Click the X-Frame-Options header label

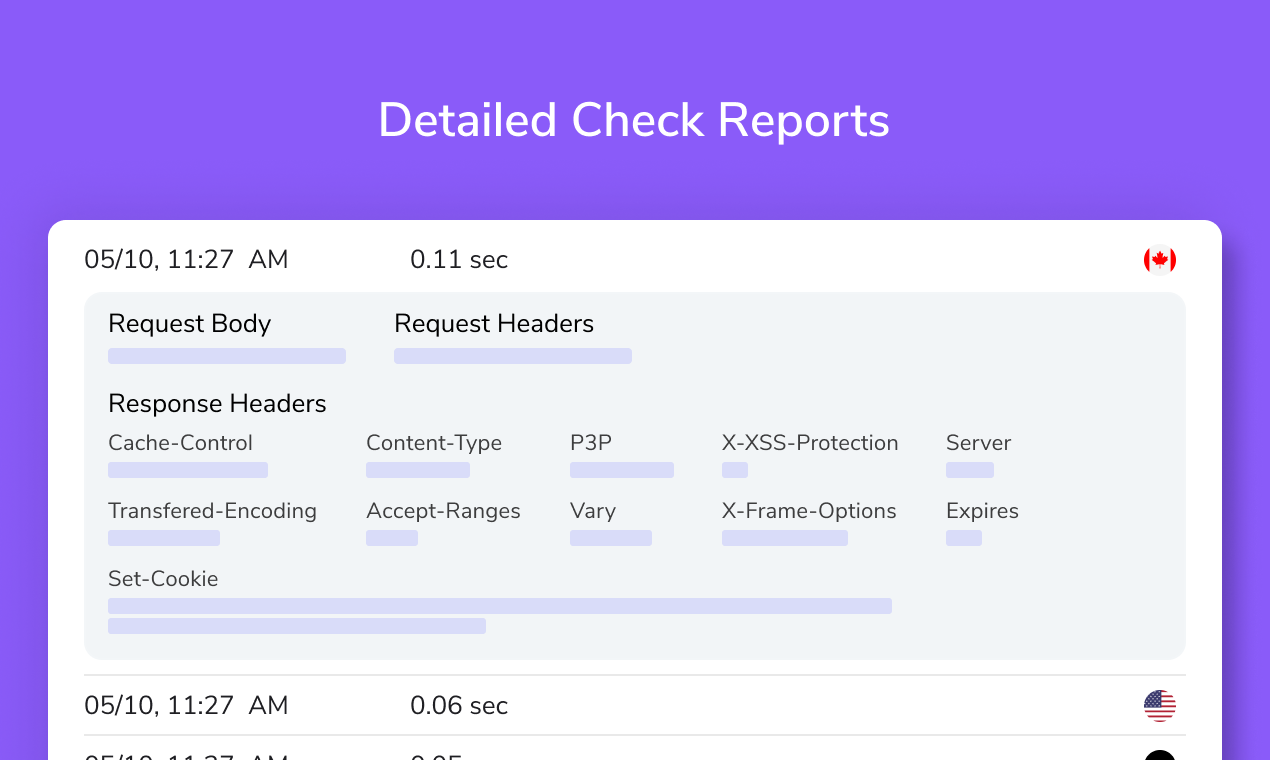pos(809,511)
